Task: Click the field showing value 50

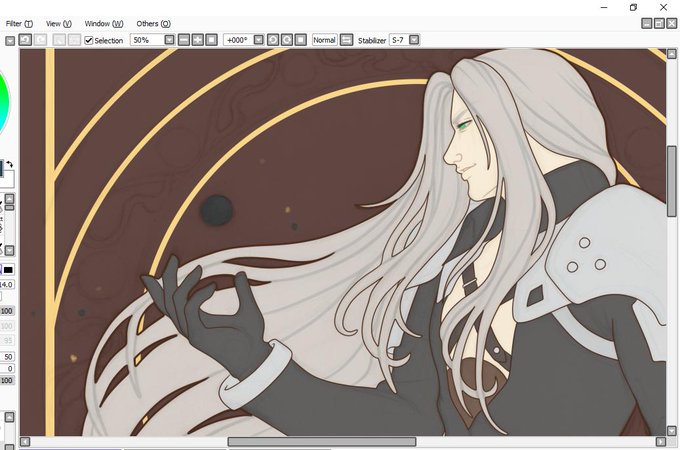Action: (x=7, y=357)
